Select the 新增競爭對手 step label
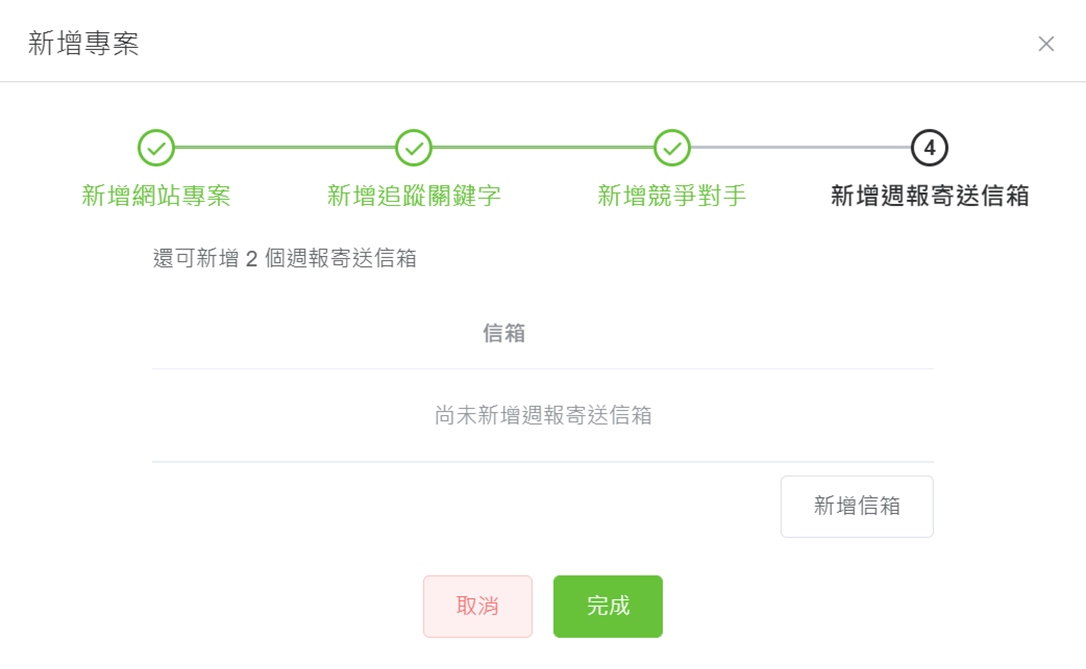This screenshot has width=1086, height=669. click(x=672, y=196)
